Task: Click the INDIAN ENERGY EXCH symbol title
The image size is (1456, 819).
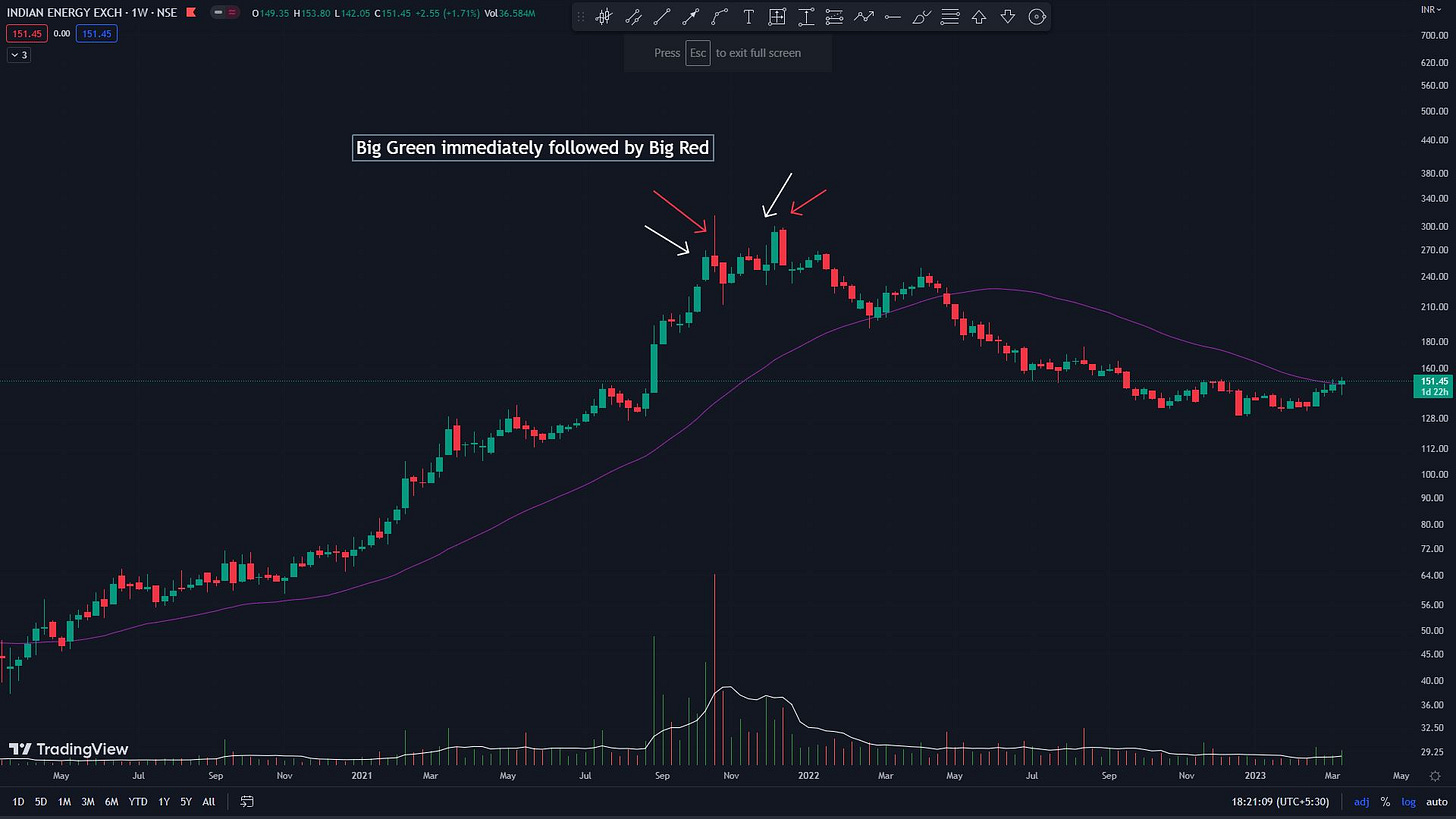Action: pos(64,12)
